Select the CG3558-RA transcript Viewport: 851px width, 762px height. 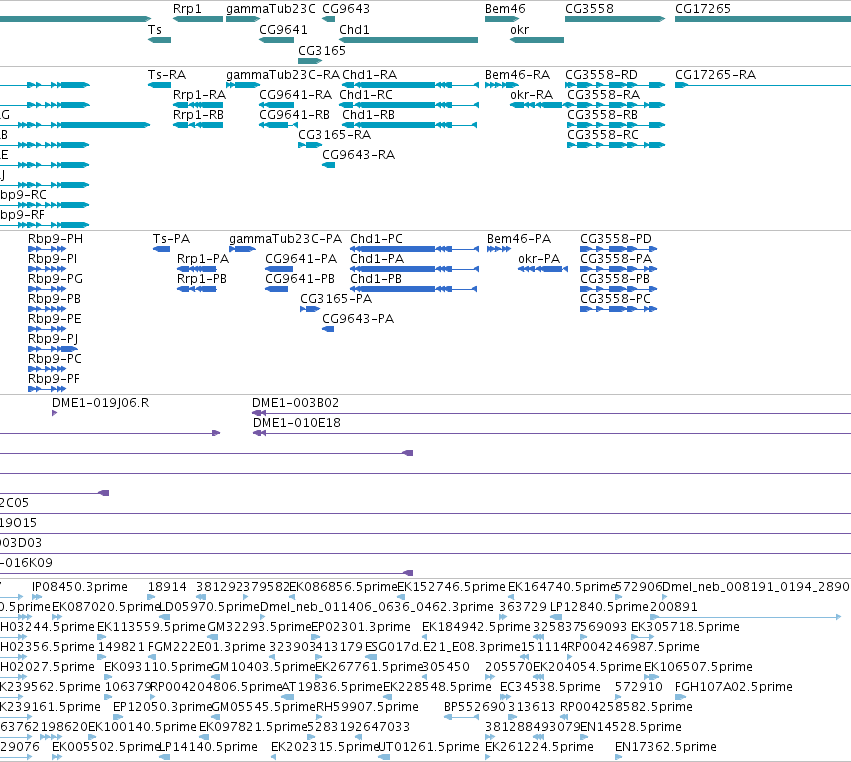[x=616, y=105]
